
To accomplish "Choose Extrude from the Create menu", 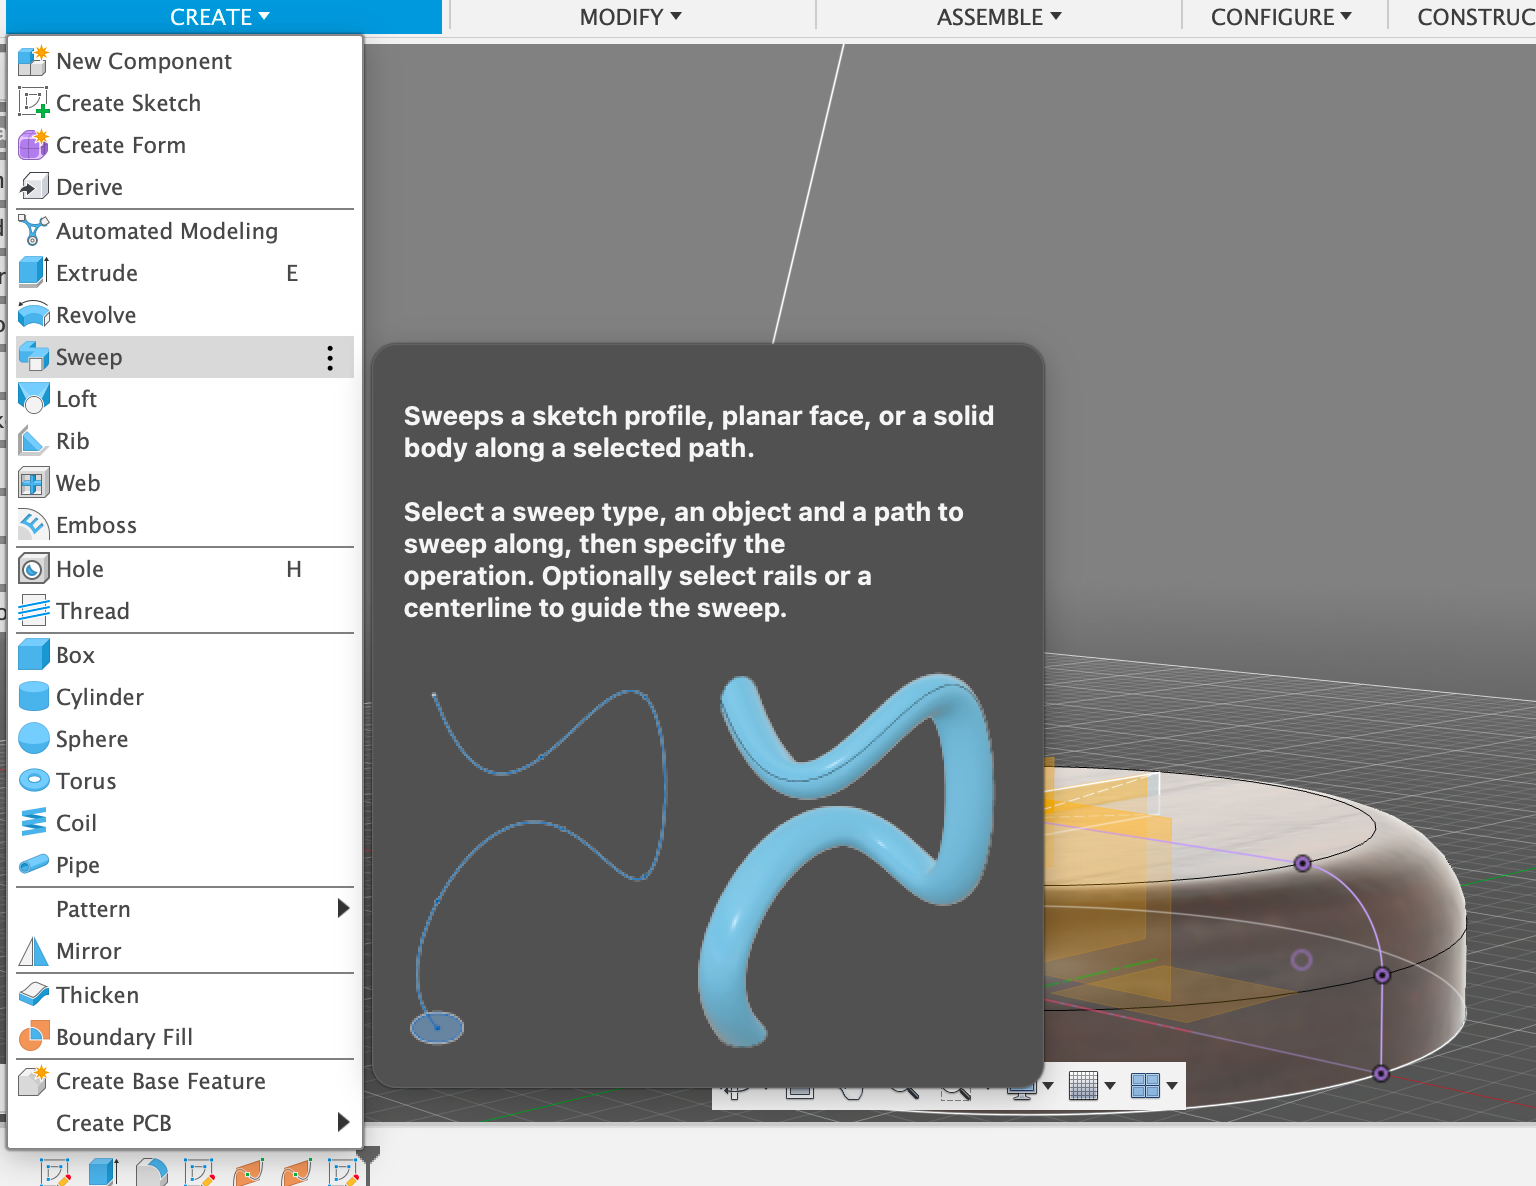I will point(97,273).
